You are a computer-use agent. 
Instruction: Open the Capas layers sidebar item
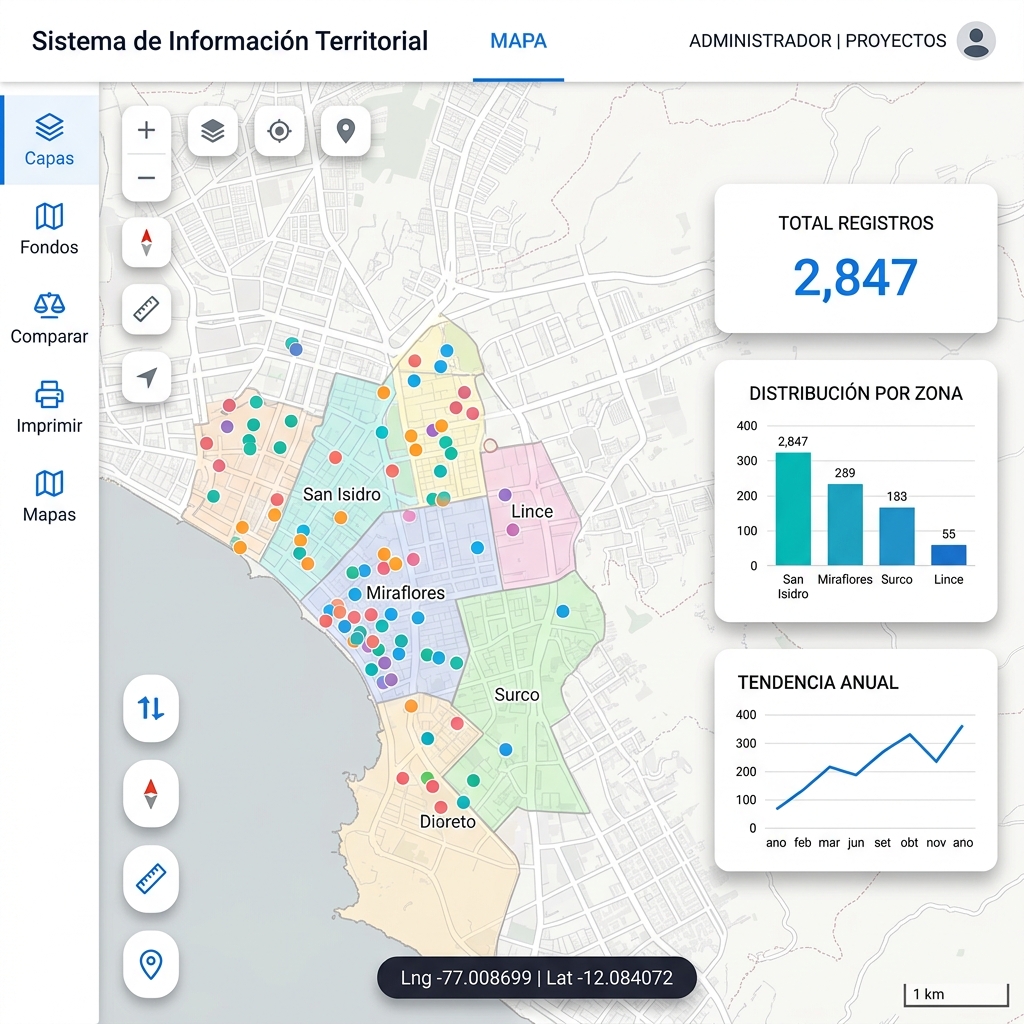tap(50, 140)
